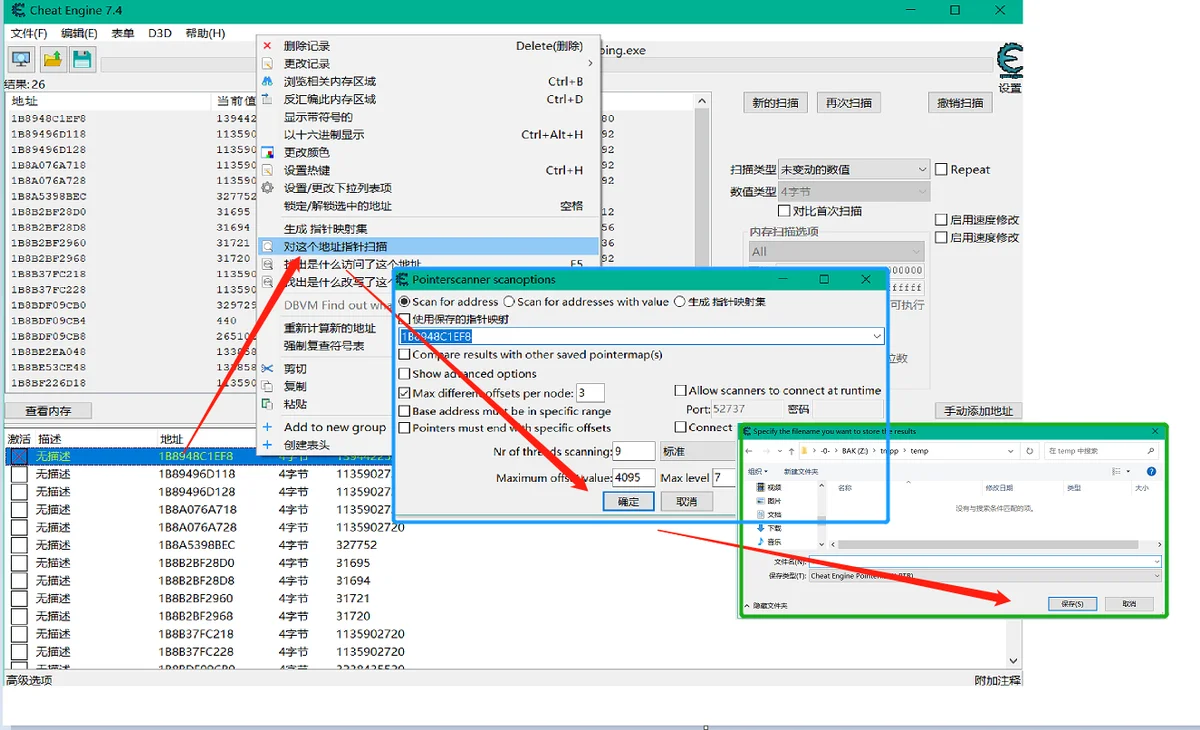The image size is (1200, 730).
Task: Open the 组织 dropdown in the save dialog
Action: click(757, 471)
